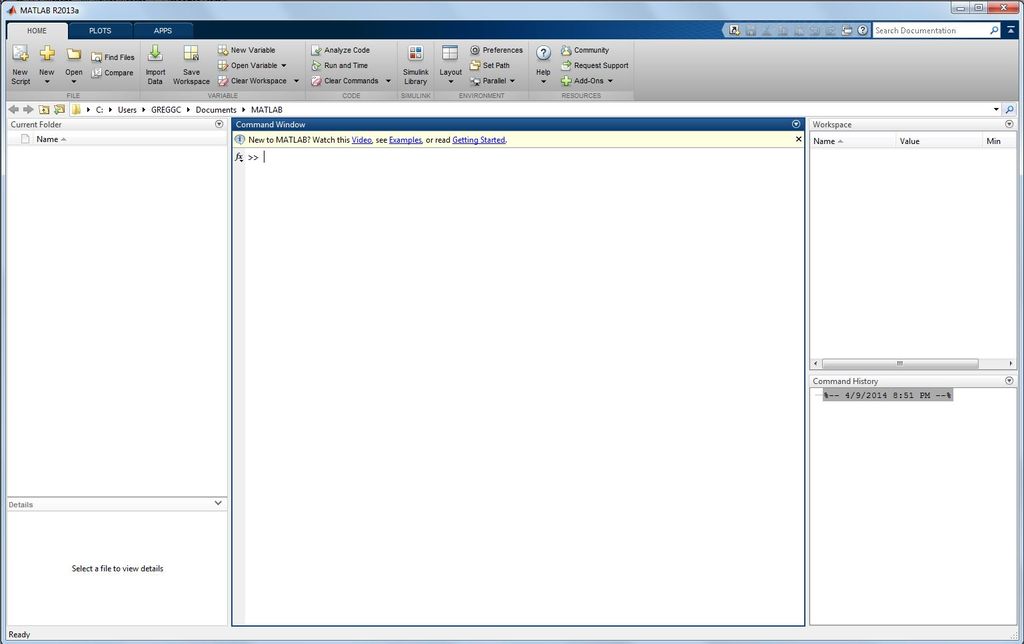Click the Help question mark icon in the ribbon
The height and width of the screenshot is (644, 1024).
[x=543, y=54]
